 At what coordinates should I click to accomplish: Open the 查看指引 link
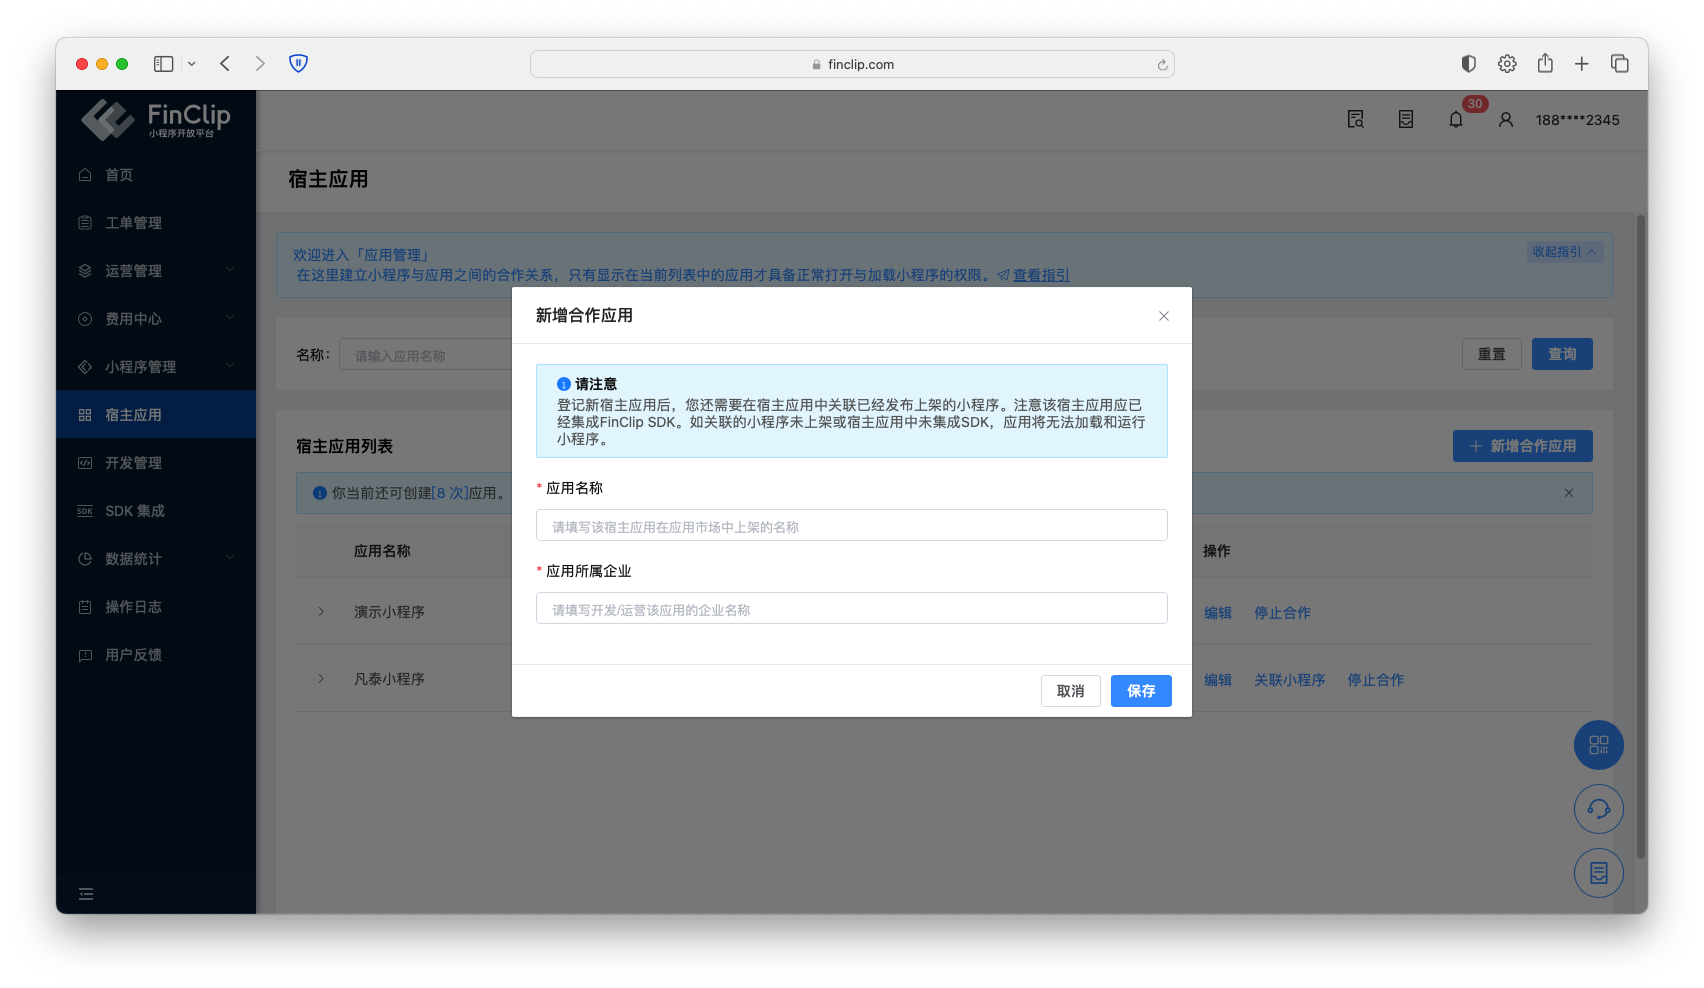1040,275
